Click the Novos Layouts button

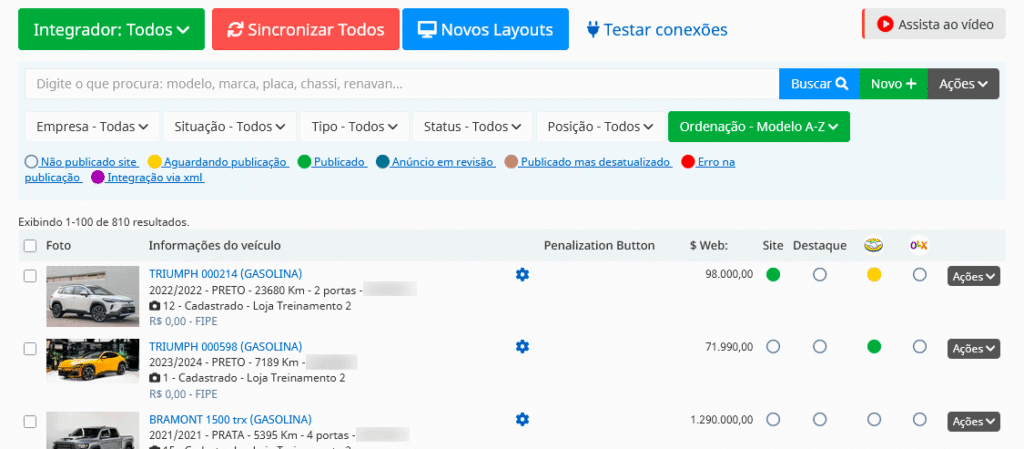[x=485, y=29]
